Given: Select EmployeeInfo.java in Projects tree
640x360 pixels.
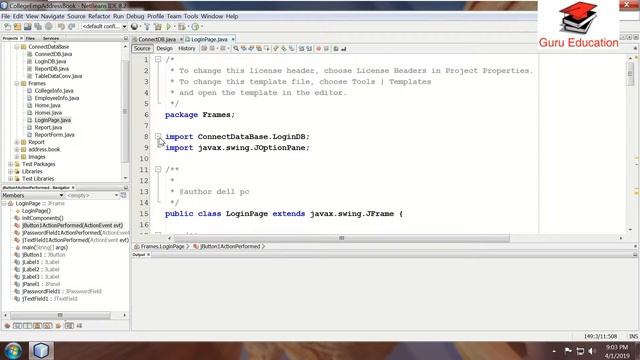Looking at the screenshot, I should click(57, 98).
